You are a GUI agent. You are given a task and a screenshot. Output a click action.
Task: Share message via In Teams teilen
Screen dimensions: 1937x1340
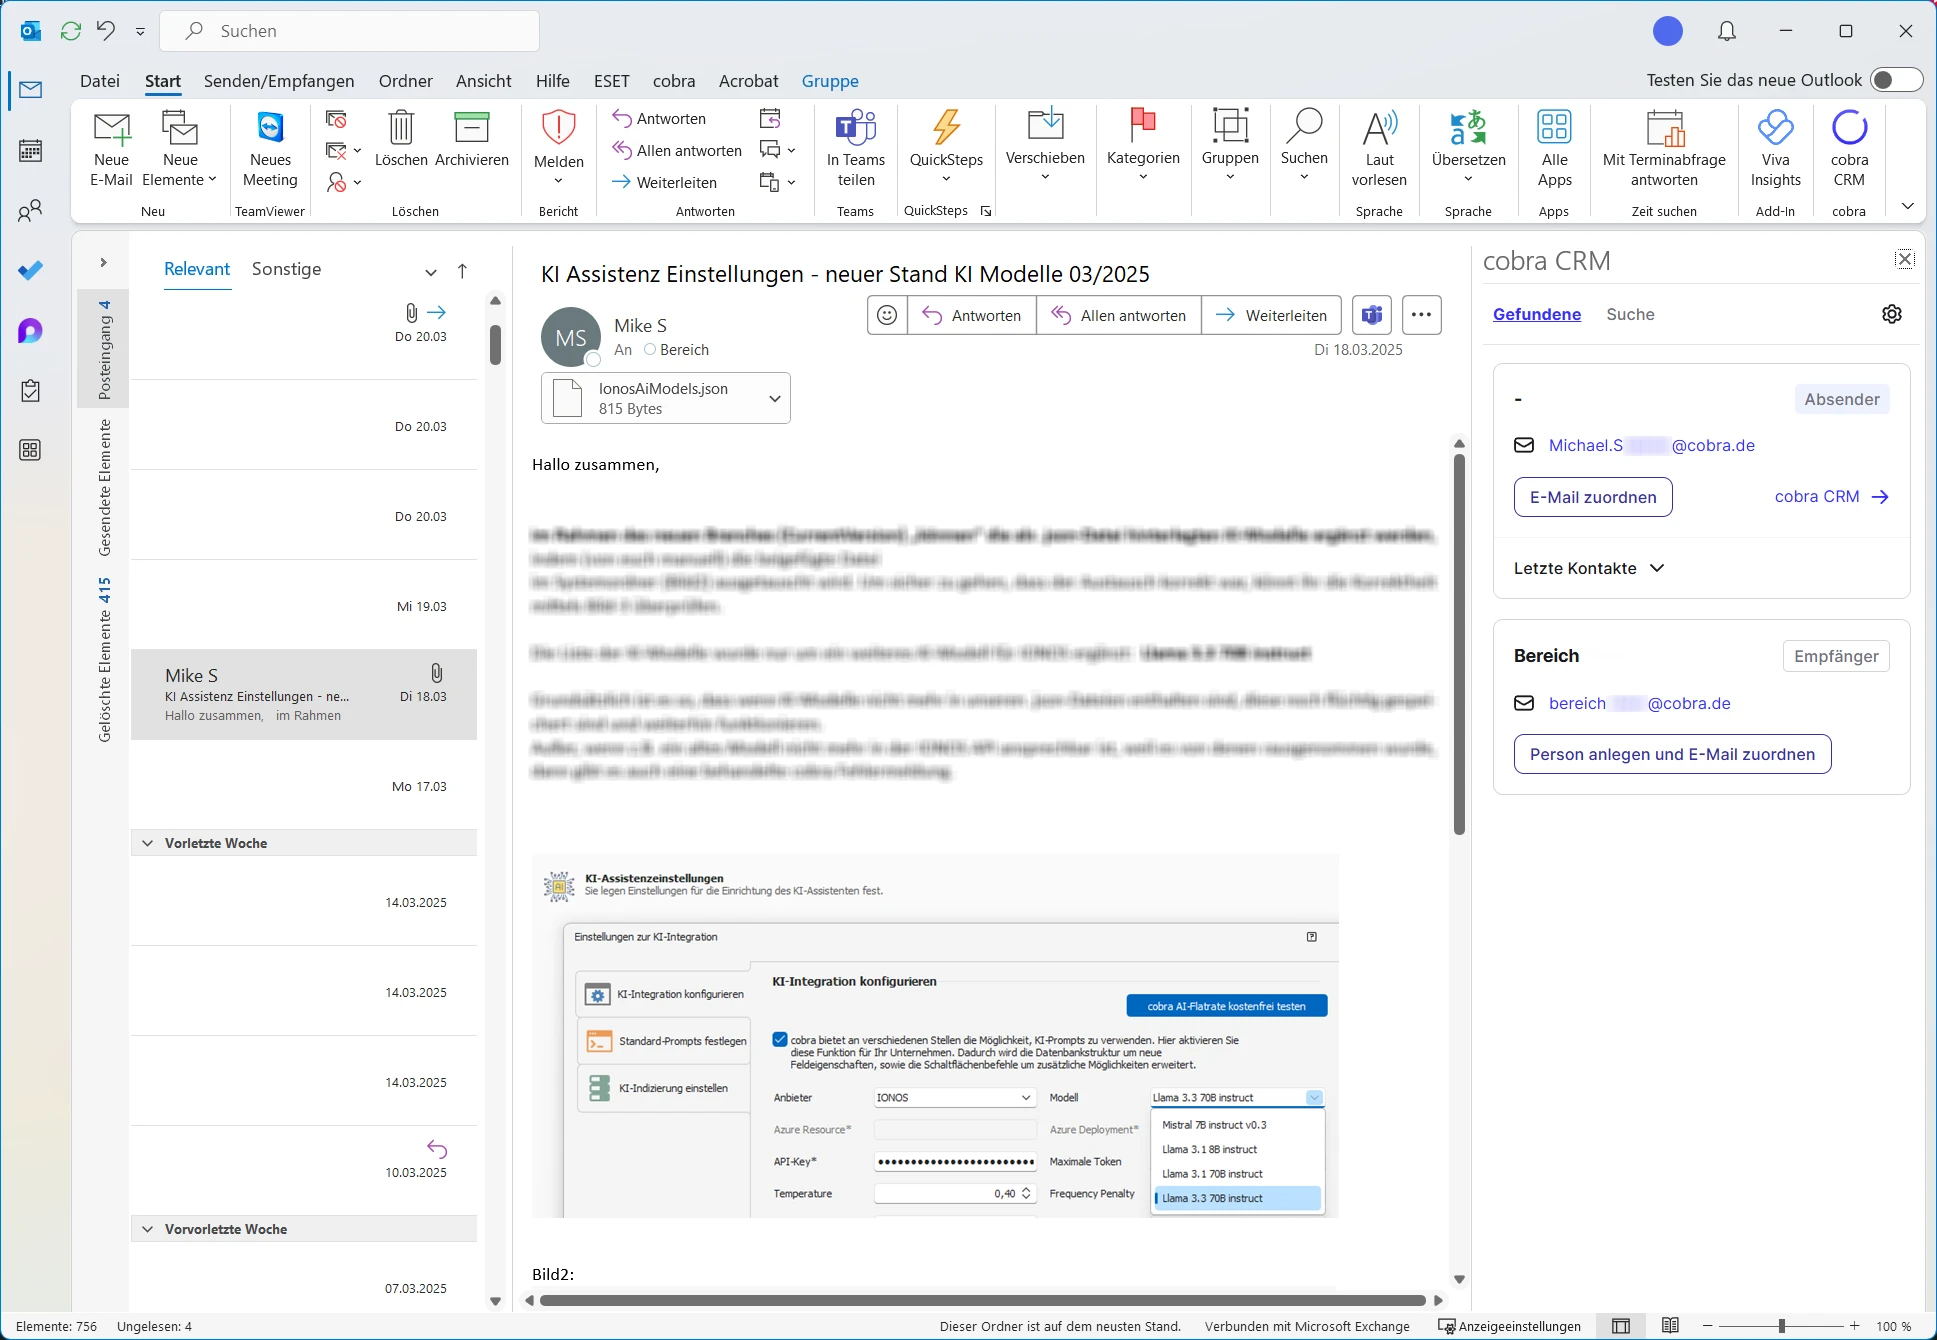pyautogui.click(x=856, y=128)
